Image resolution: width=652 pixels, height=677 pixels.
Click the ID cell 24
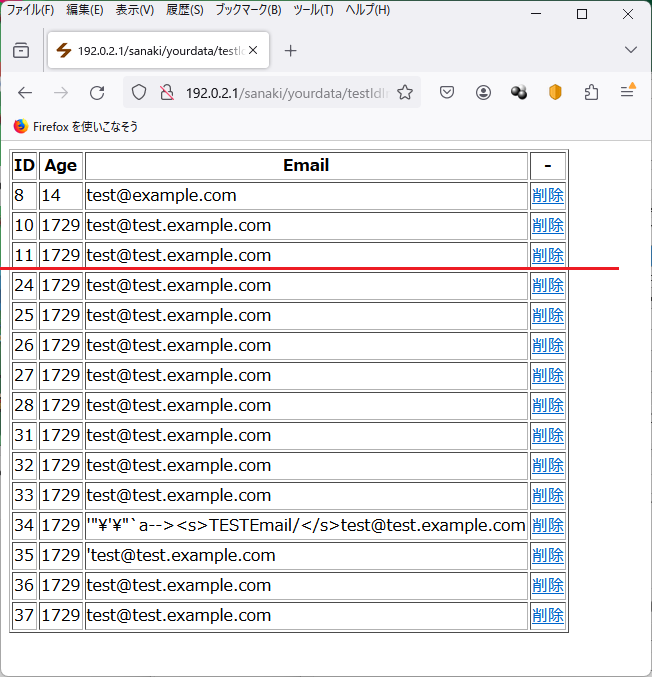click(x=24, y=285)
